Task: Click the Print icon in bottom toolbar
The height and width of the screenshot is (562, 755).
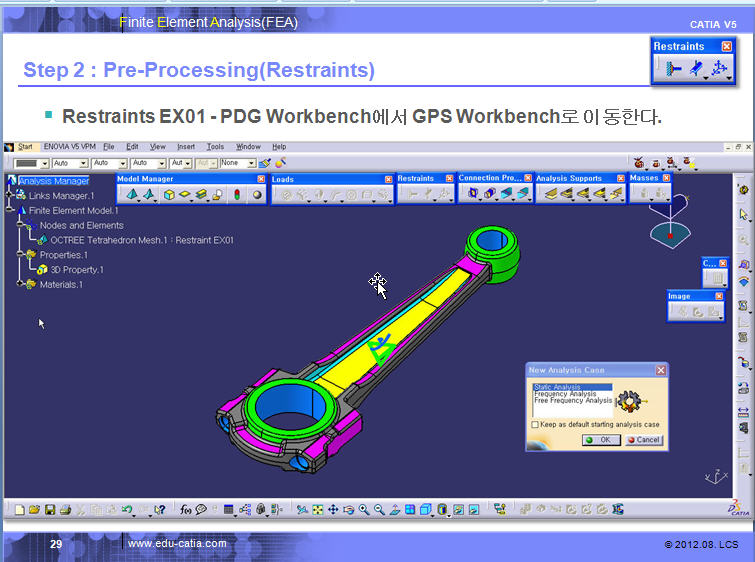Action: [x=65, y=510]
